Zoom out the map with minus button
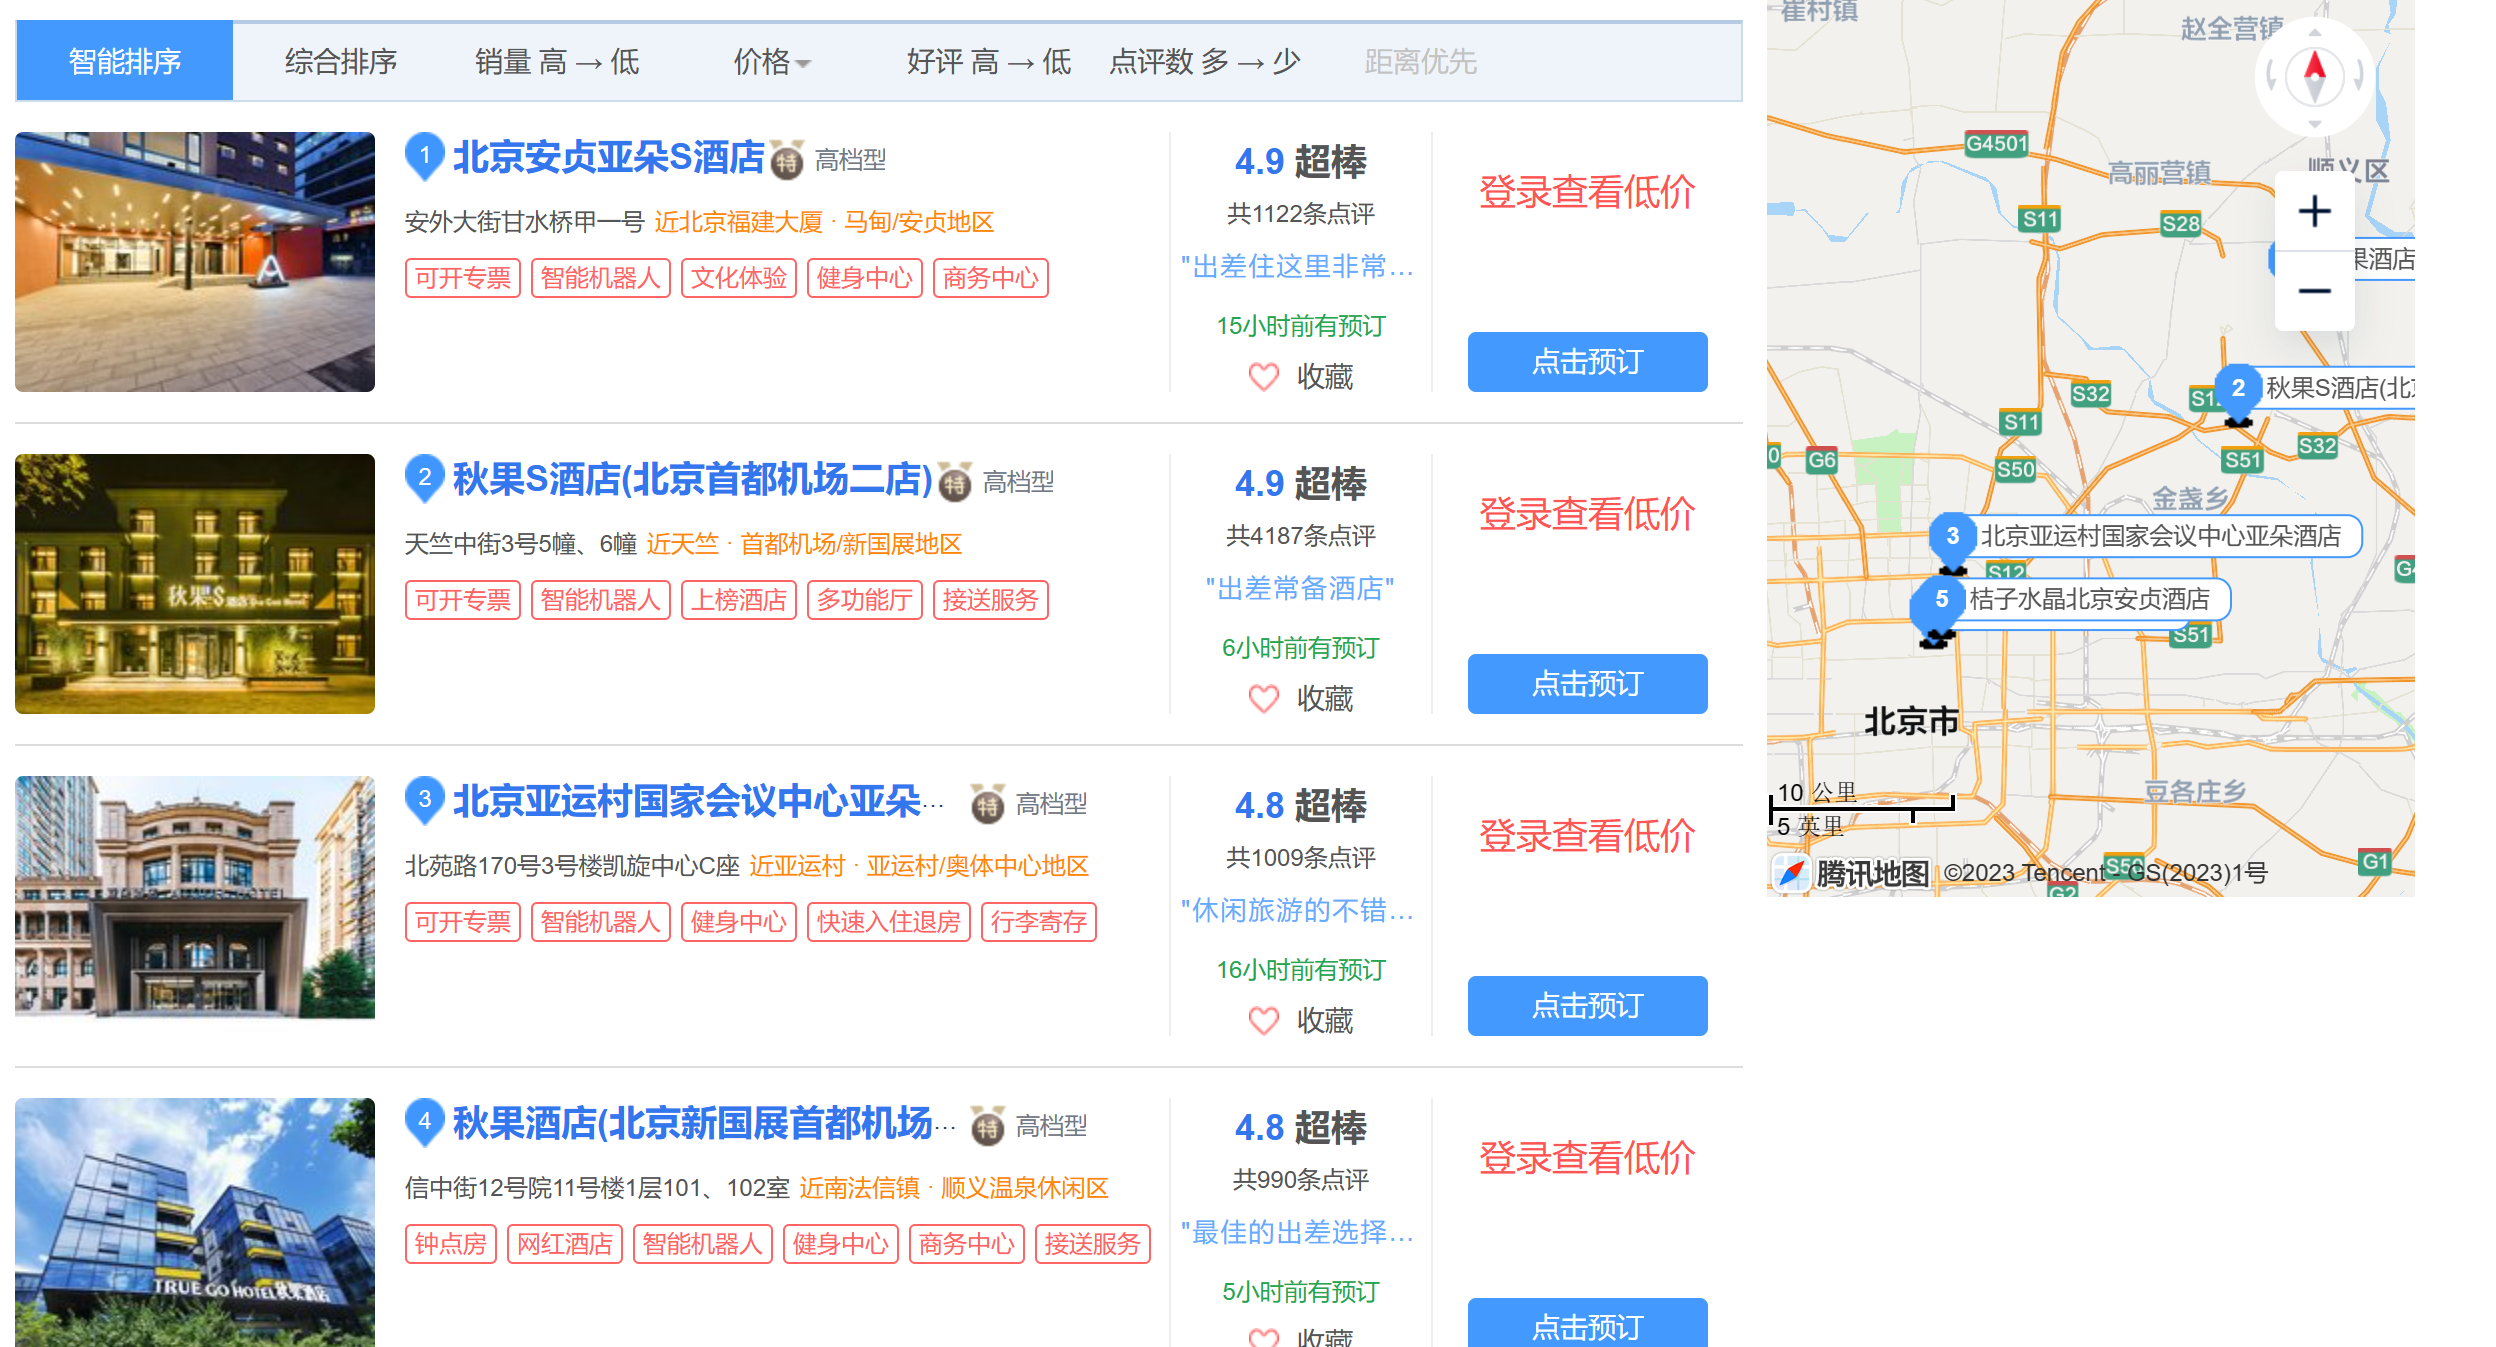The width and height of the screenshot is (2496, 1347). point(2314,291)
